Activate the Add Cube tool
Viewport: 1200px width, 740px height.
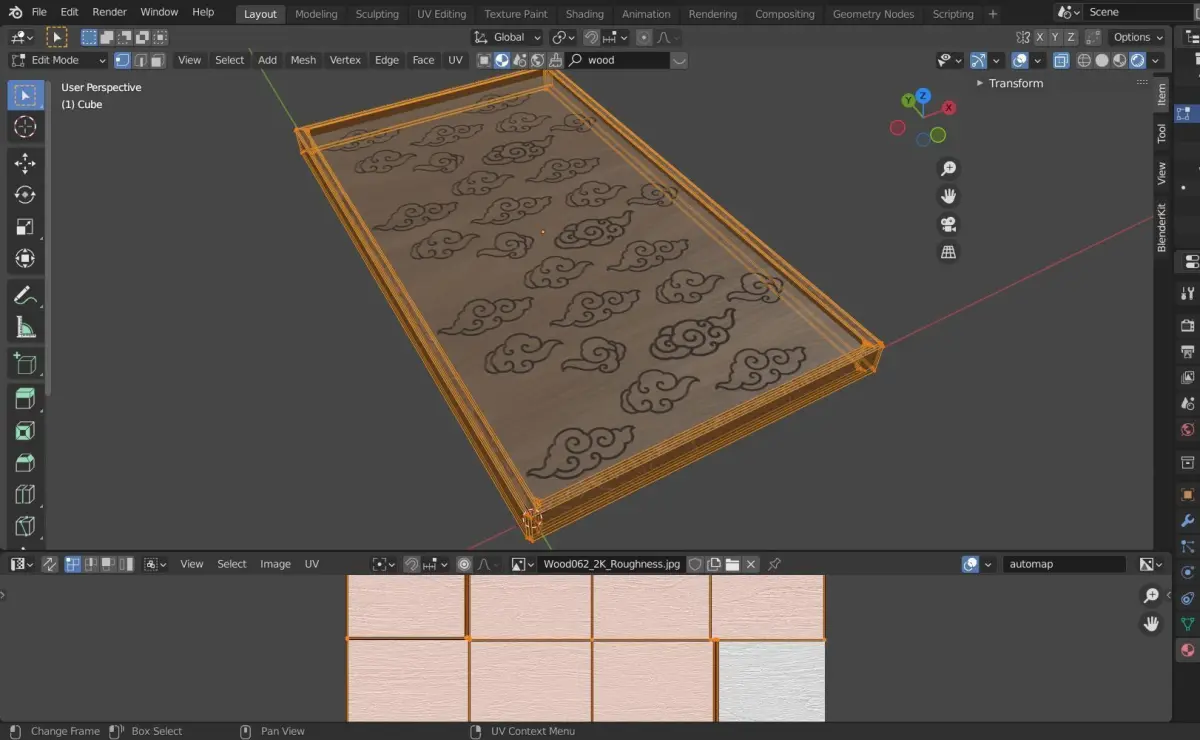(26, 363)
